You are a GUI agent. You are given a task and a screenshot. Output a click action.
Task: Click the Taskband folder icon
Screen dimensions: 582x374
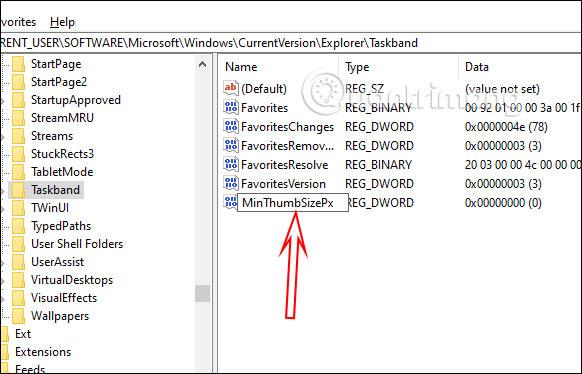tap(18, 190)
